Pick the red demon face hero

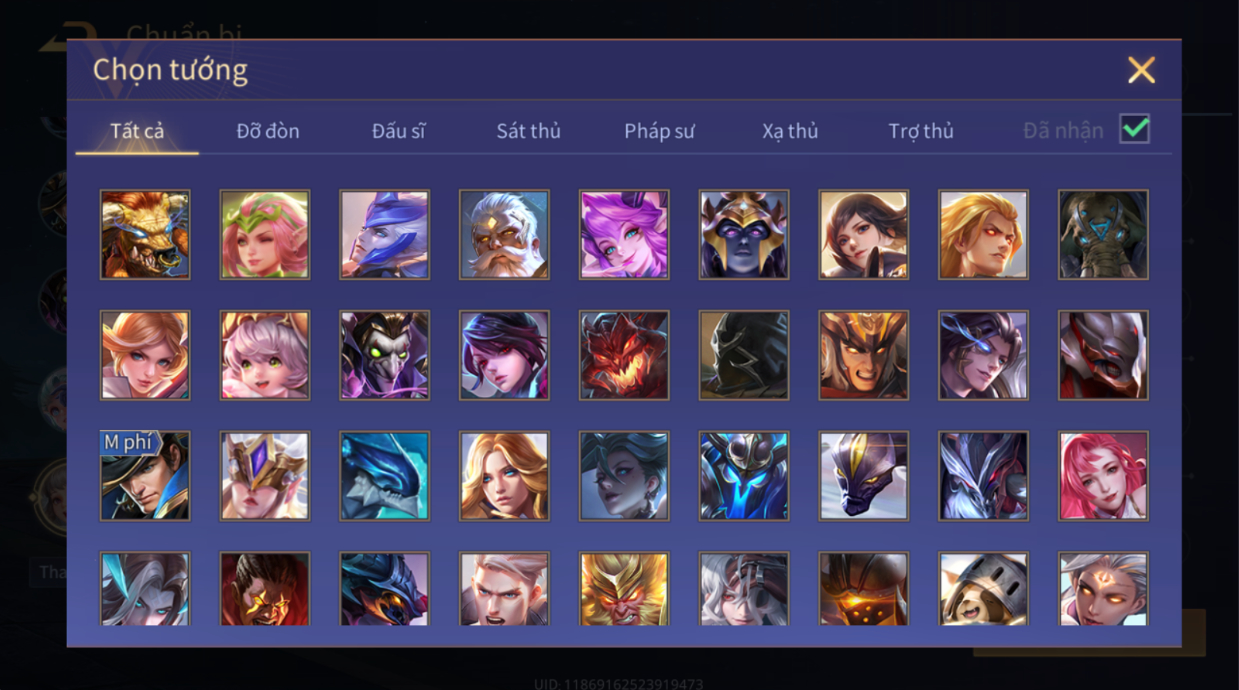624,355
